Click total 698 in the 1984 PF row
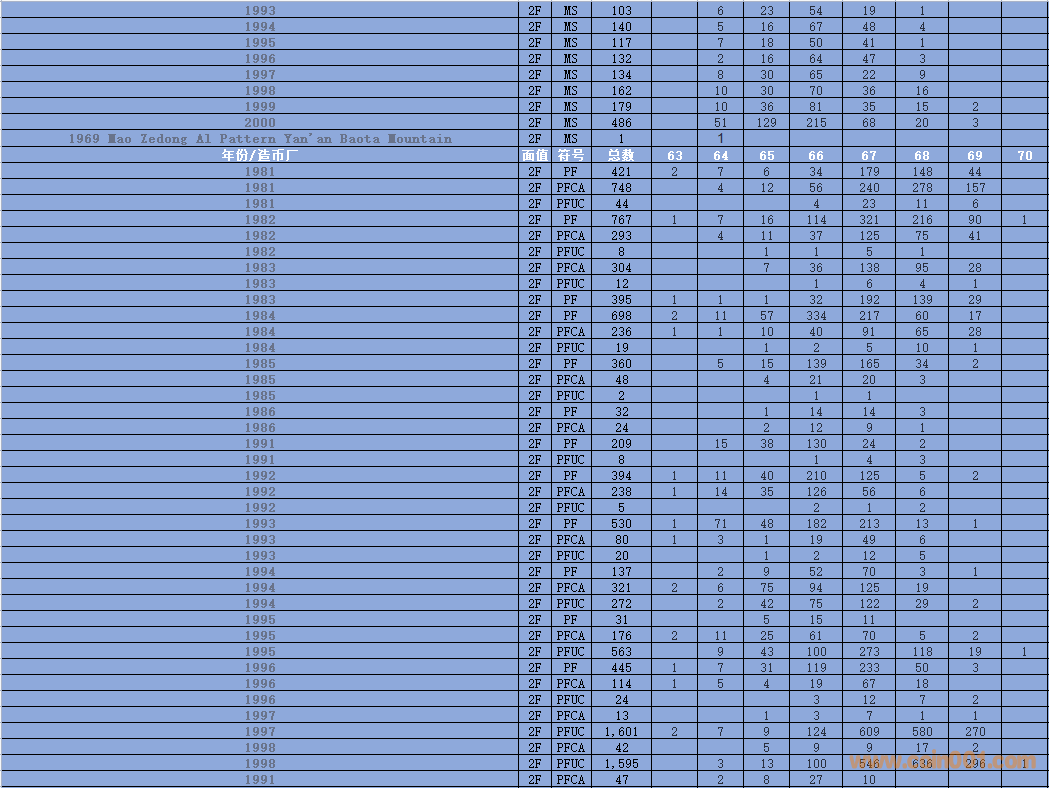 (x=621, y=316)
